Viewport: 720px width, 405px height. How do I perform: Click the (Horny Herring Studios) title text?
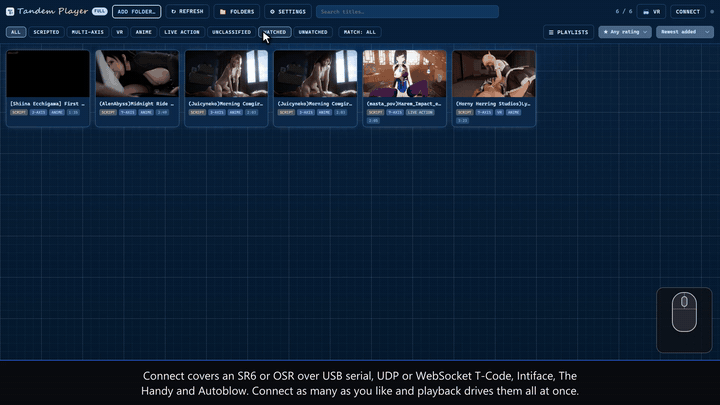pos(493,104)
